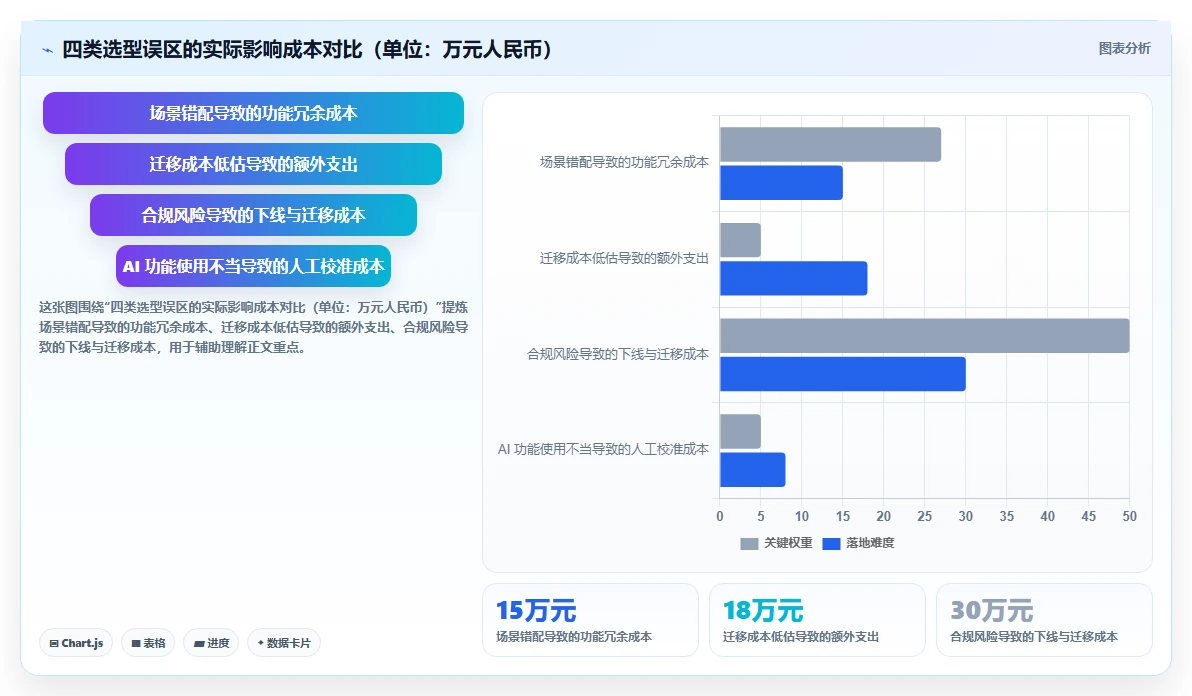
Task: Click the description paragraph starting 这张图围绕
Action: coord(253,327)
